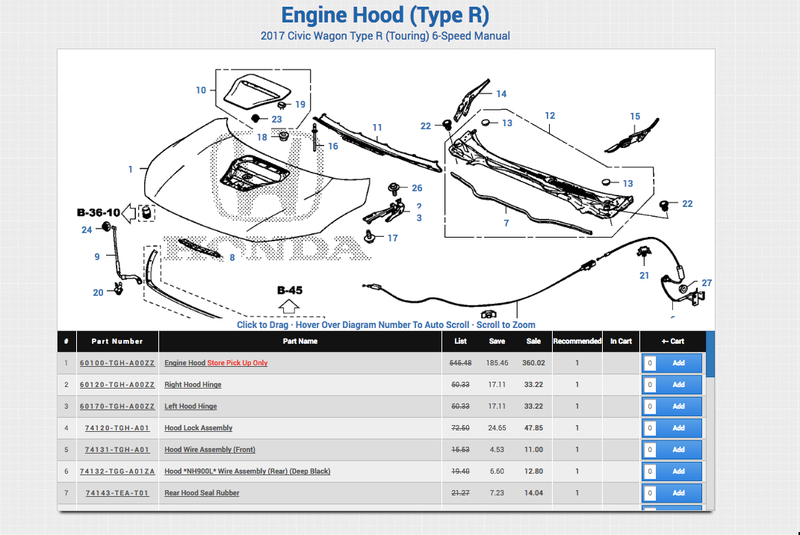Click quantity field for Engine Hood
The width and height of the screenshot is (800, 535).
pos(649,363)
